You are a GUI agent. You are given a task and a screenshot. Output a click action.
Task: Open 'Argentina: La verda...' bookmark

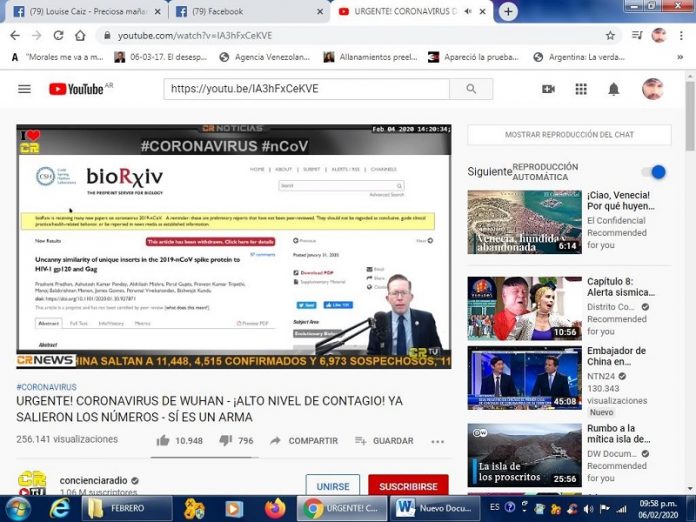pyautogui.click(x=579, y=57)
